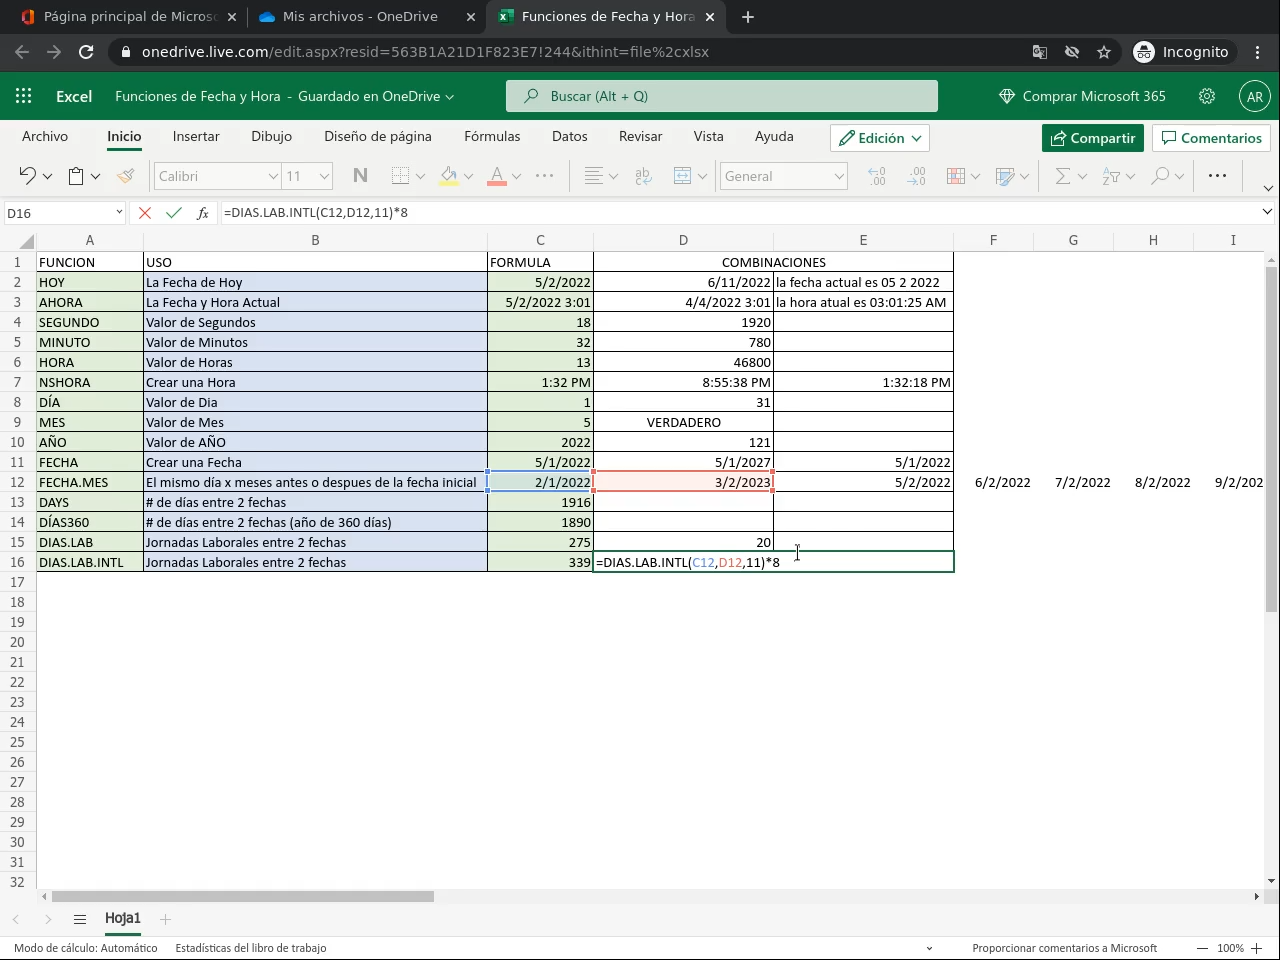Click the Compartir button
The image size is (1280, 960).
1092,138
